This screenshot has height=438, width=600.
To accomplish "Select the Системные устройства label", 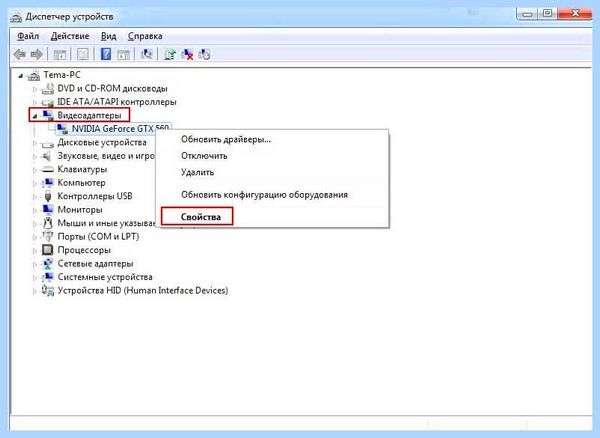I will tap(105, 277).
